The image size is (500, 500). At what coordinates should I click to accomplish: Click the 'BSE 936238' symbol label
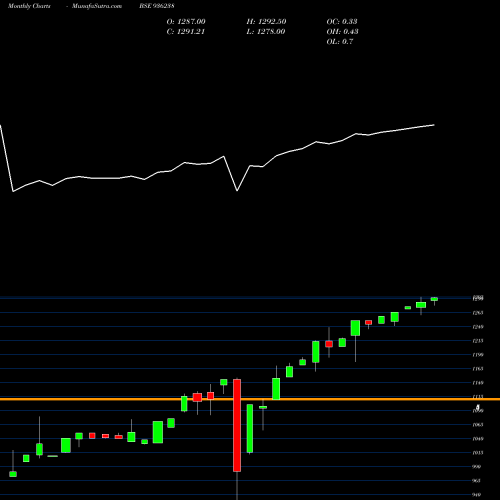click(157, 6)
